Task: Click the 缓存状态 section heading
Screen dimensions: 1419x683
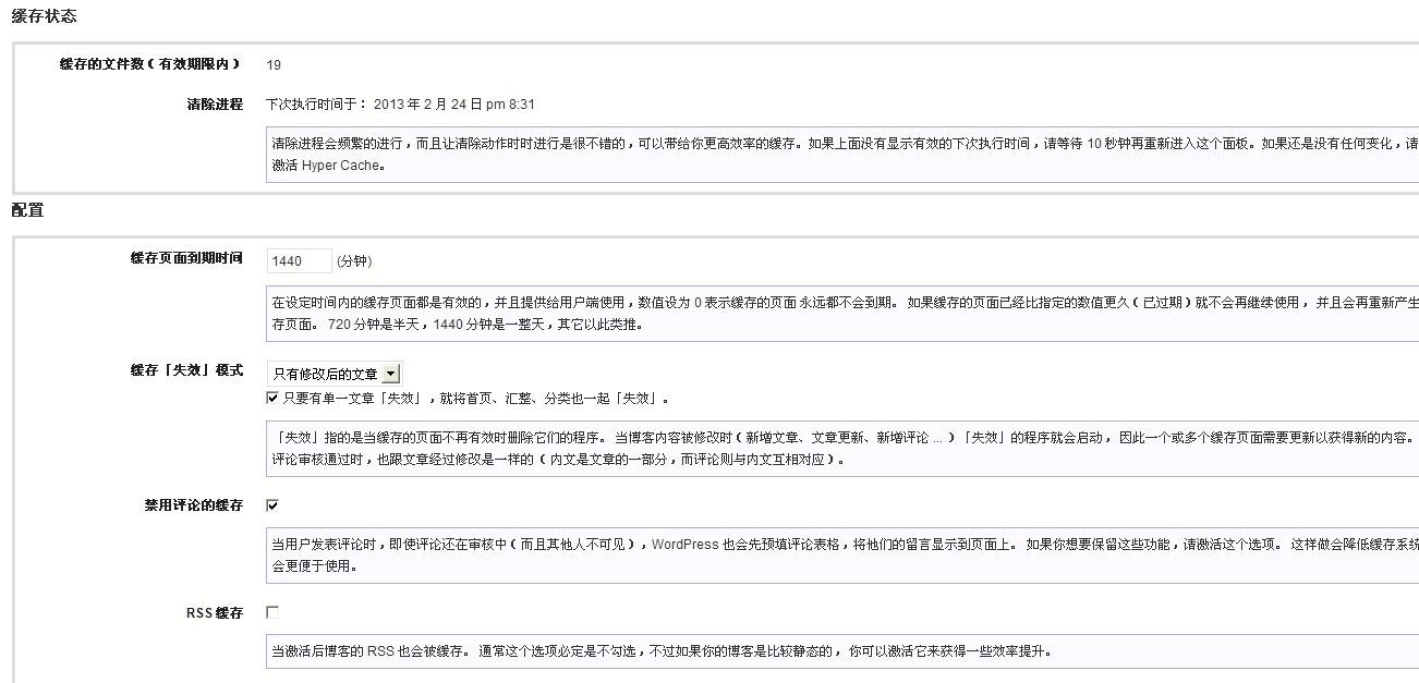Action: tap(40, 17)
